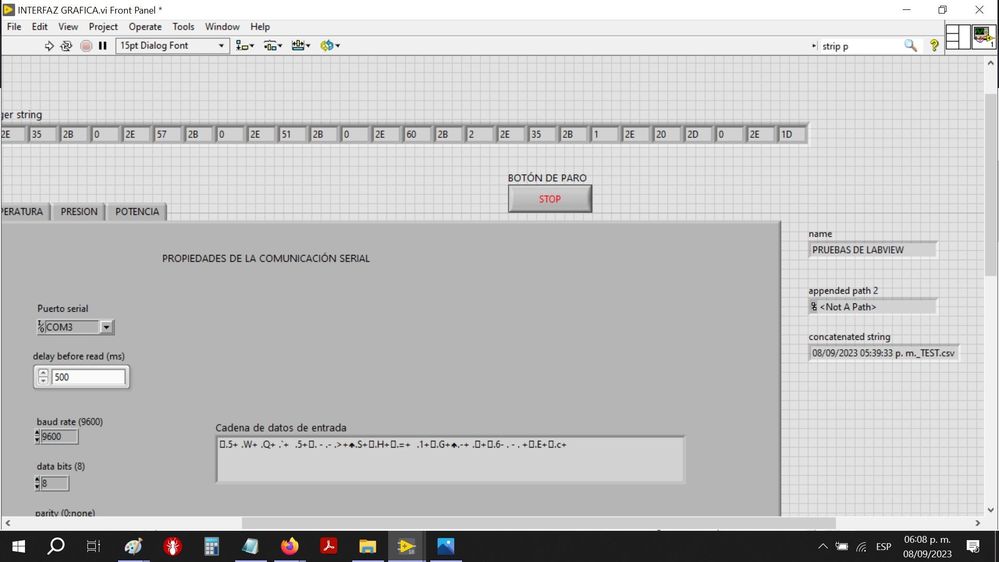Open the Project menu
999x562 pixels.
coord(103,27)
